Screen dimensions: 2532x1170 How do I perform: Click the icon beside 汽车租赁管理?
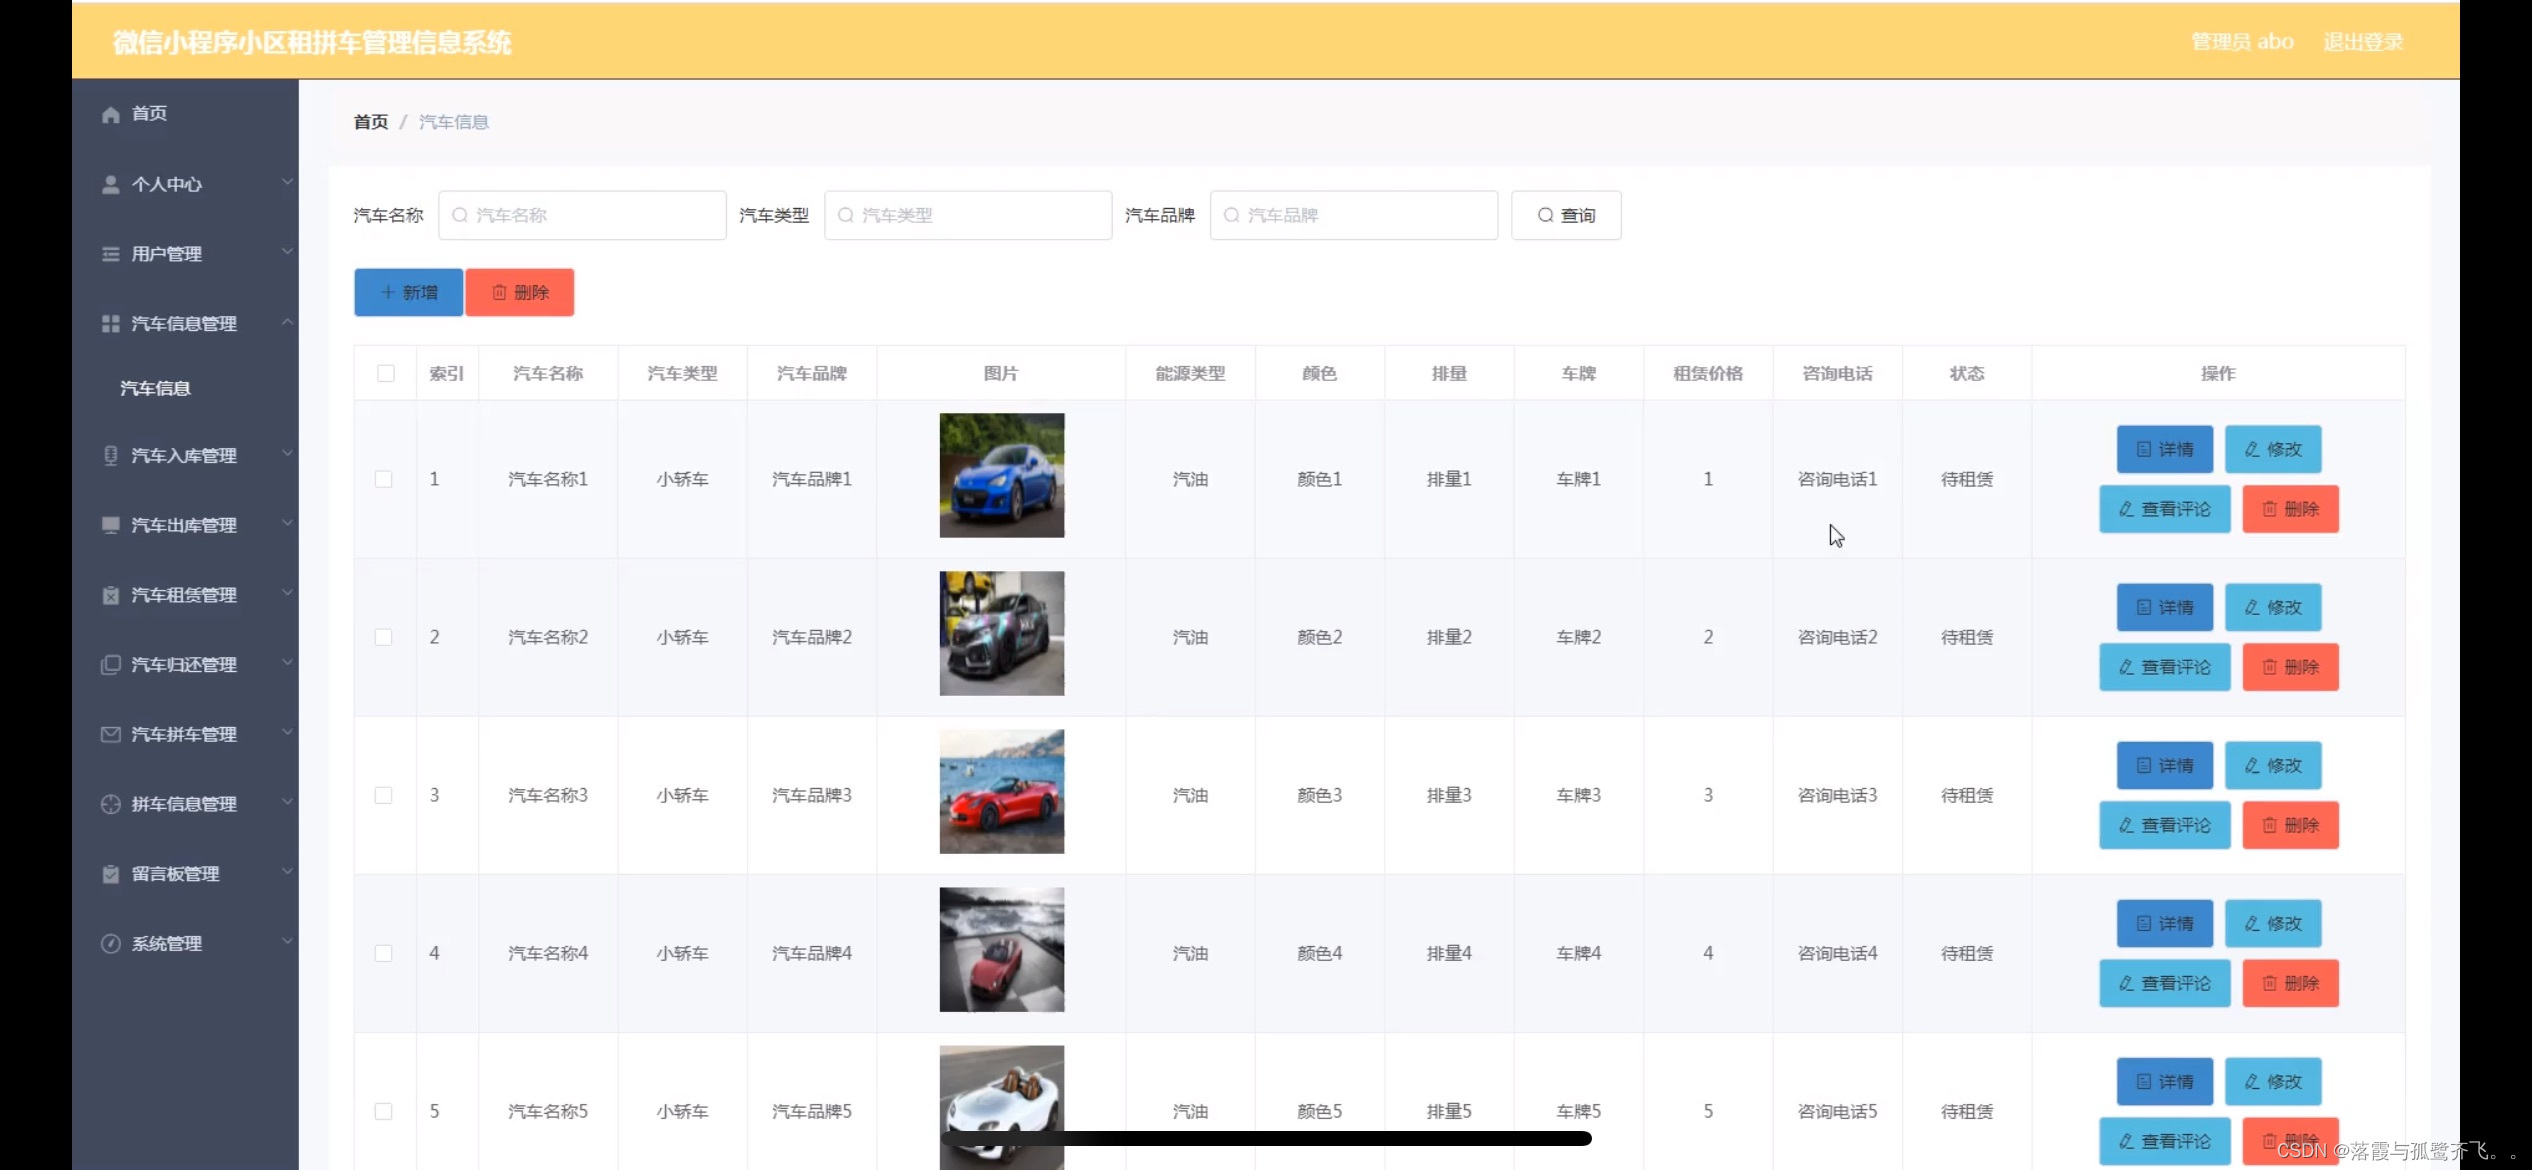[110, 595]
